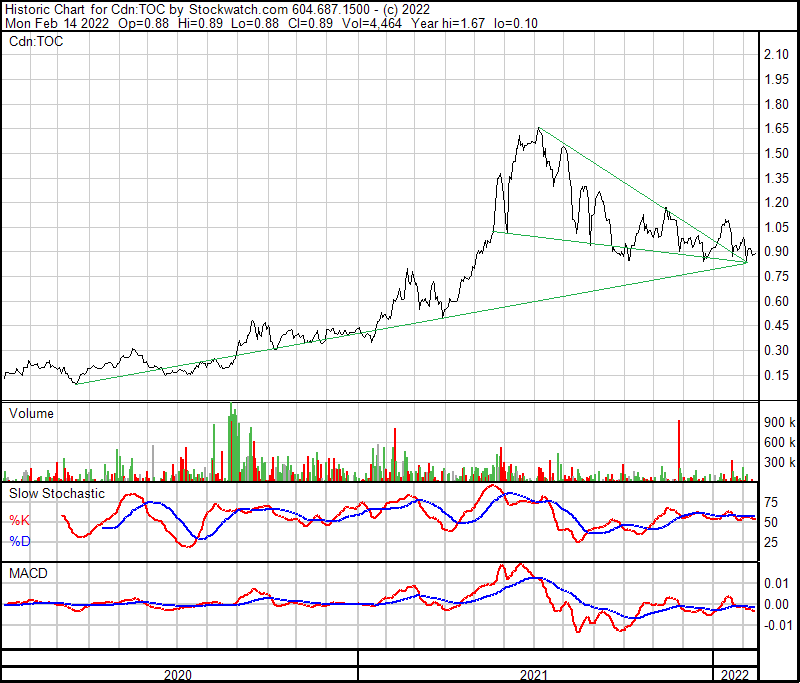The width and height of the screenshot is (800, 683).
Task: Click the 50 stochastic axis label
Action: [771, 522]
